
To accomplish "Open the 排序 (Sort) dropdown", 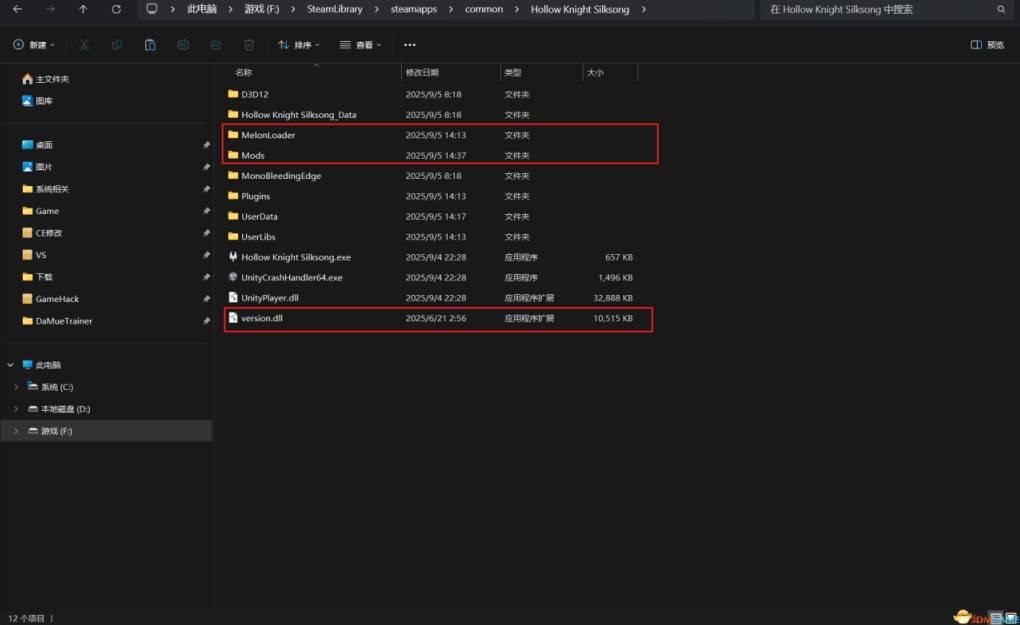I will (299, 45).
